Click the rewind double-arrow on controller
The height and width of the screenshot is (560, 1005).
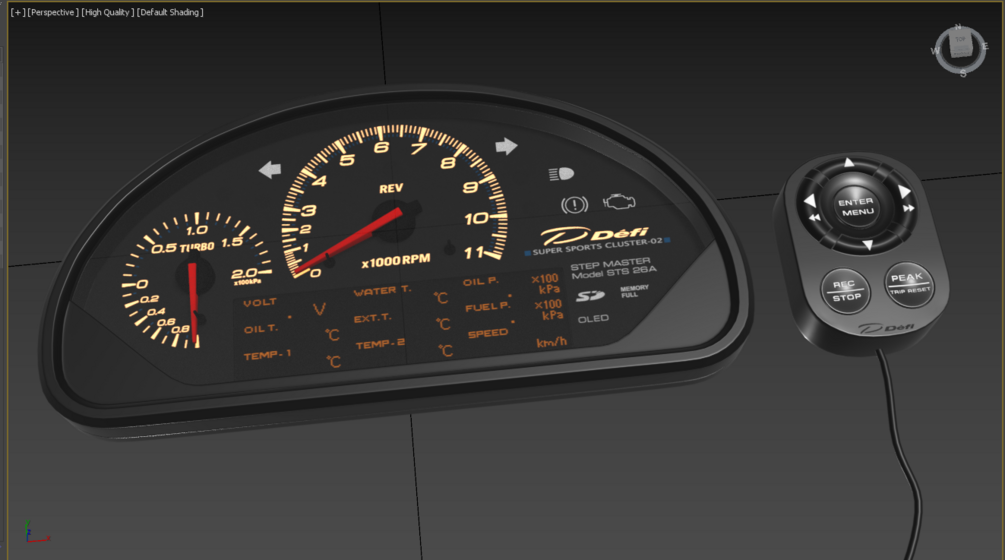814,218
